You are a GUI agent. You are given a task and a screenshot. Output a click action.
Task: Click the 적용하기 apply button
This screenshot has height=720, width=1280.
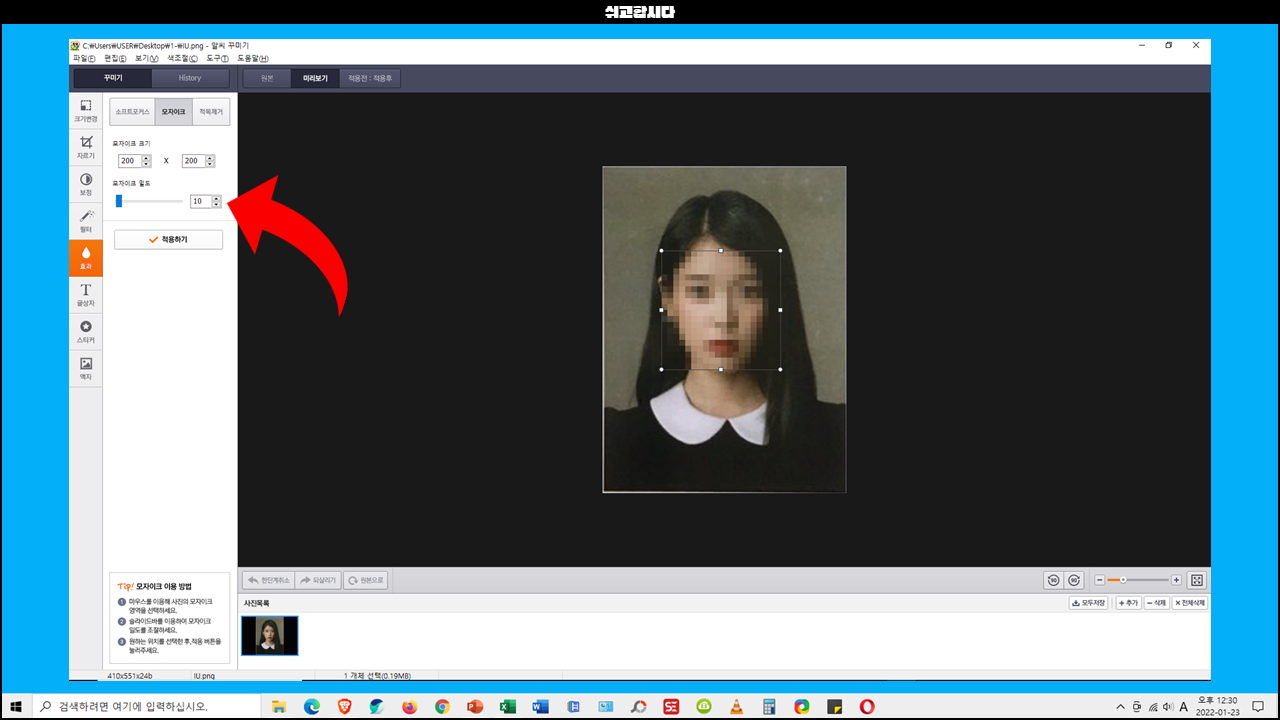(168, 240)
